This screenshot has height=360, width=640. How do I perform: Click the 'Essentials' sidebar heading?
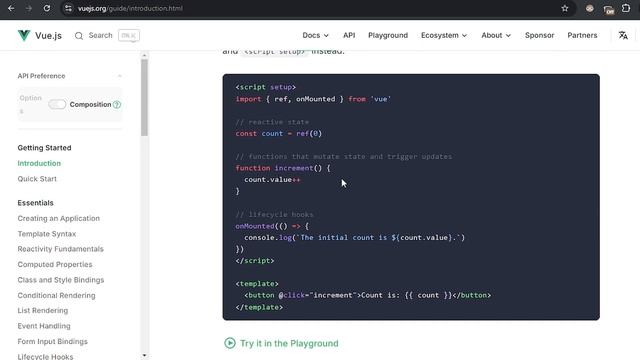point(35,203)
